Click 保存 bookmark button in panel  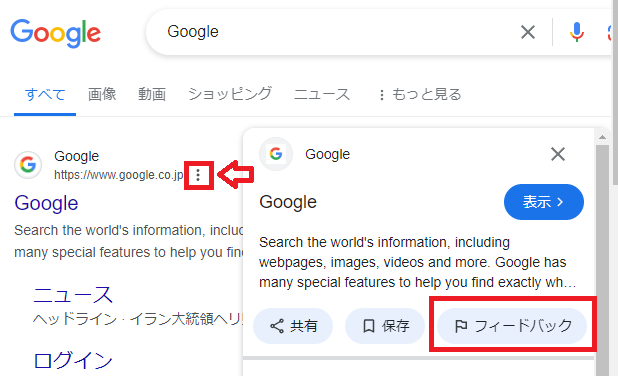coord(385,326)
